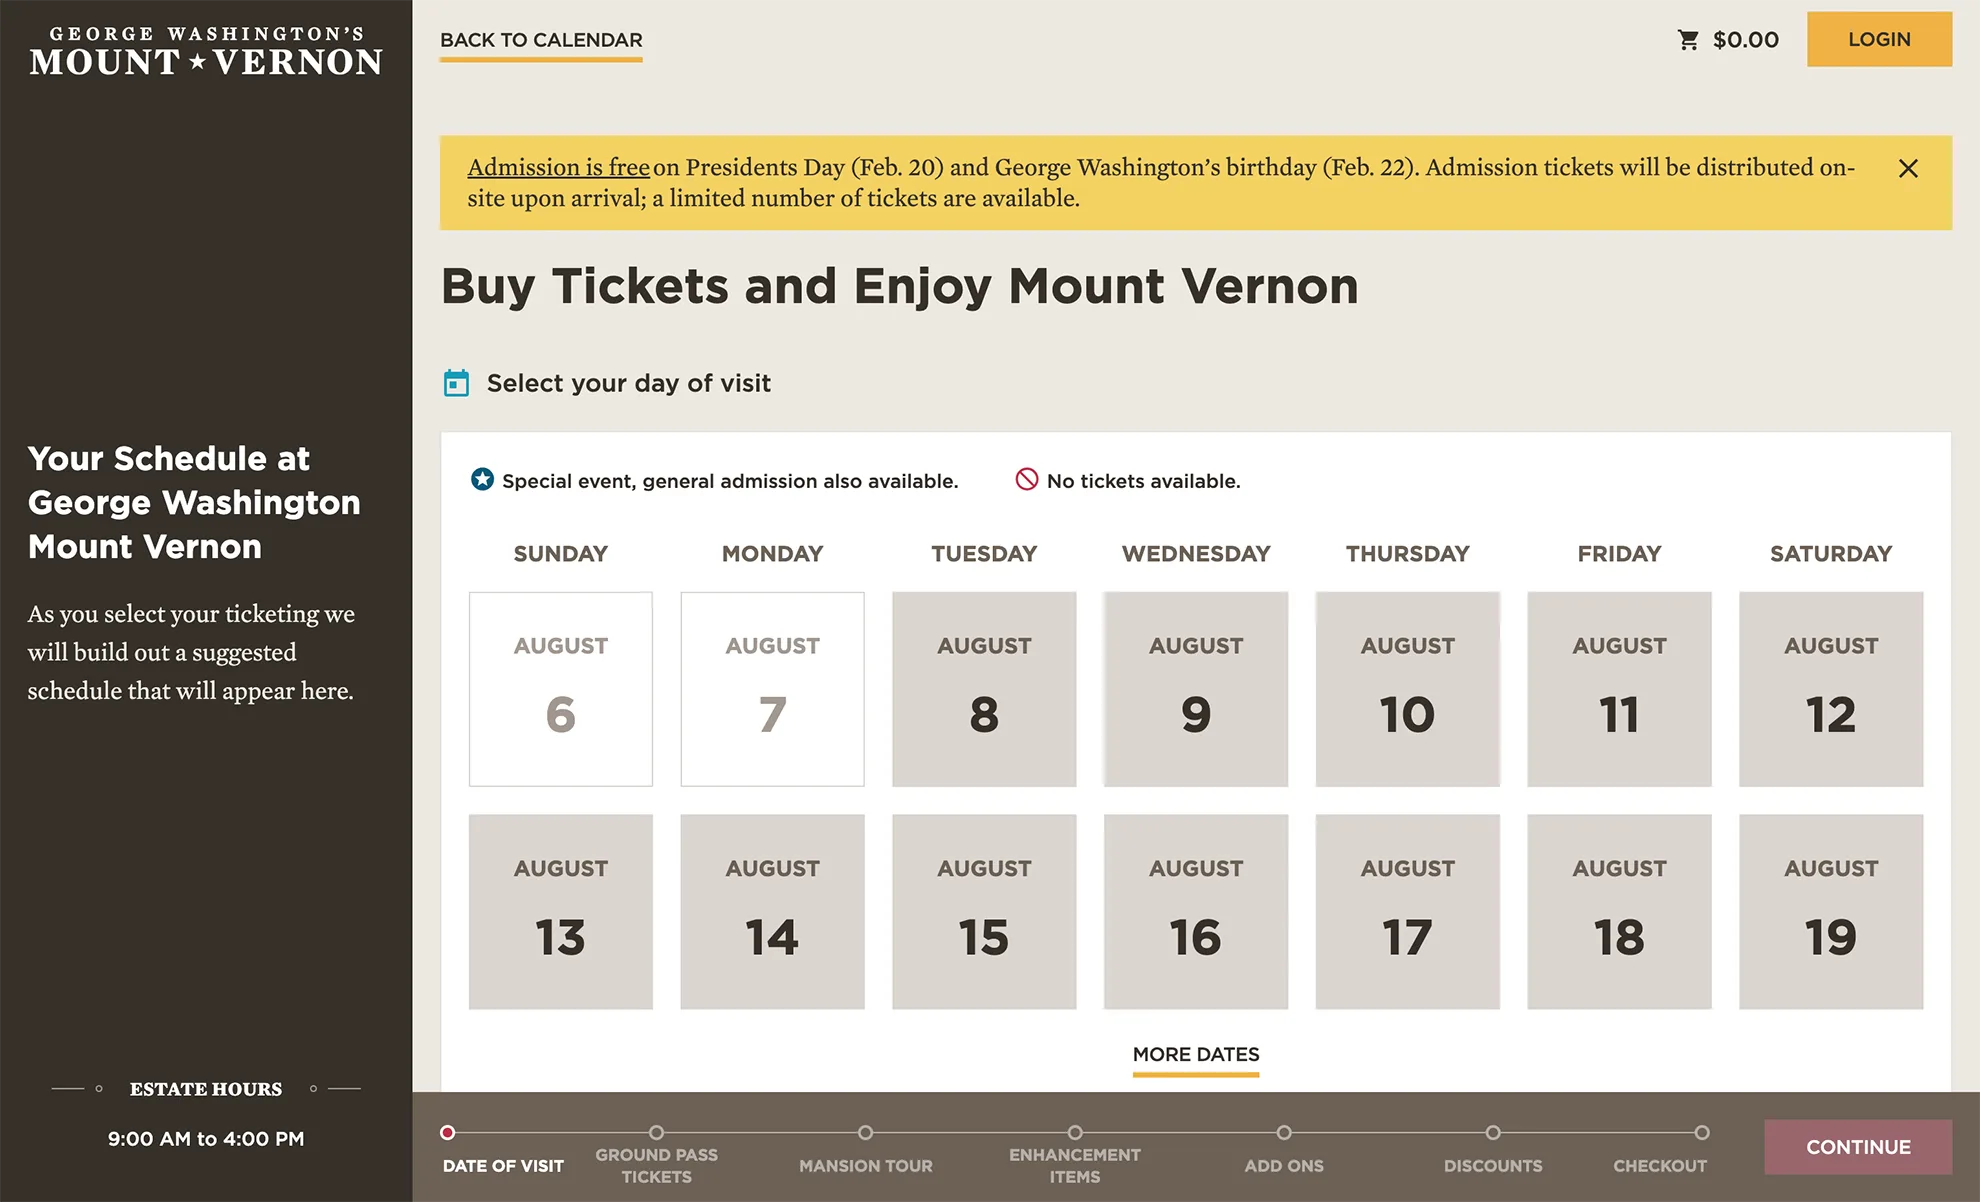Click the $0.00 cart total
This screenshot has width=1980, height=1202.
[1746, 40]
